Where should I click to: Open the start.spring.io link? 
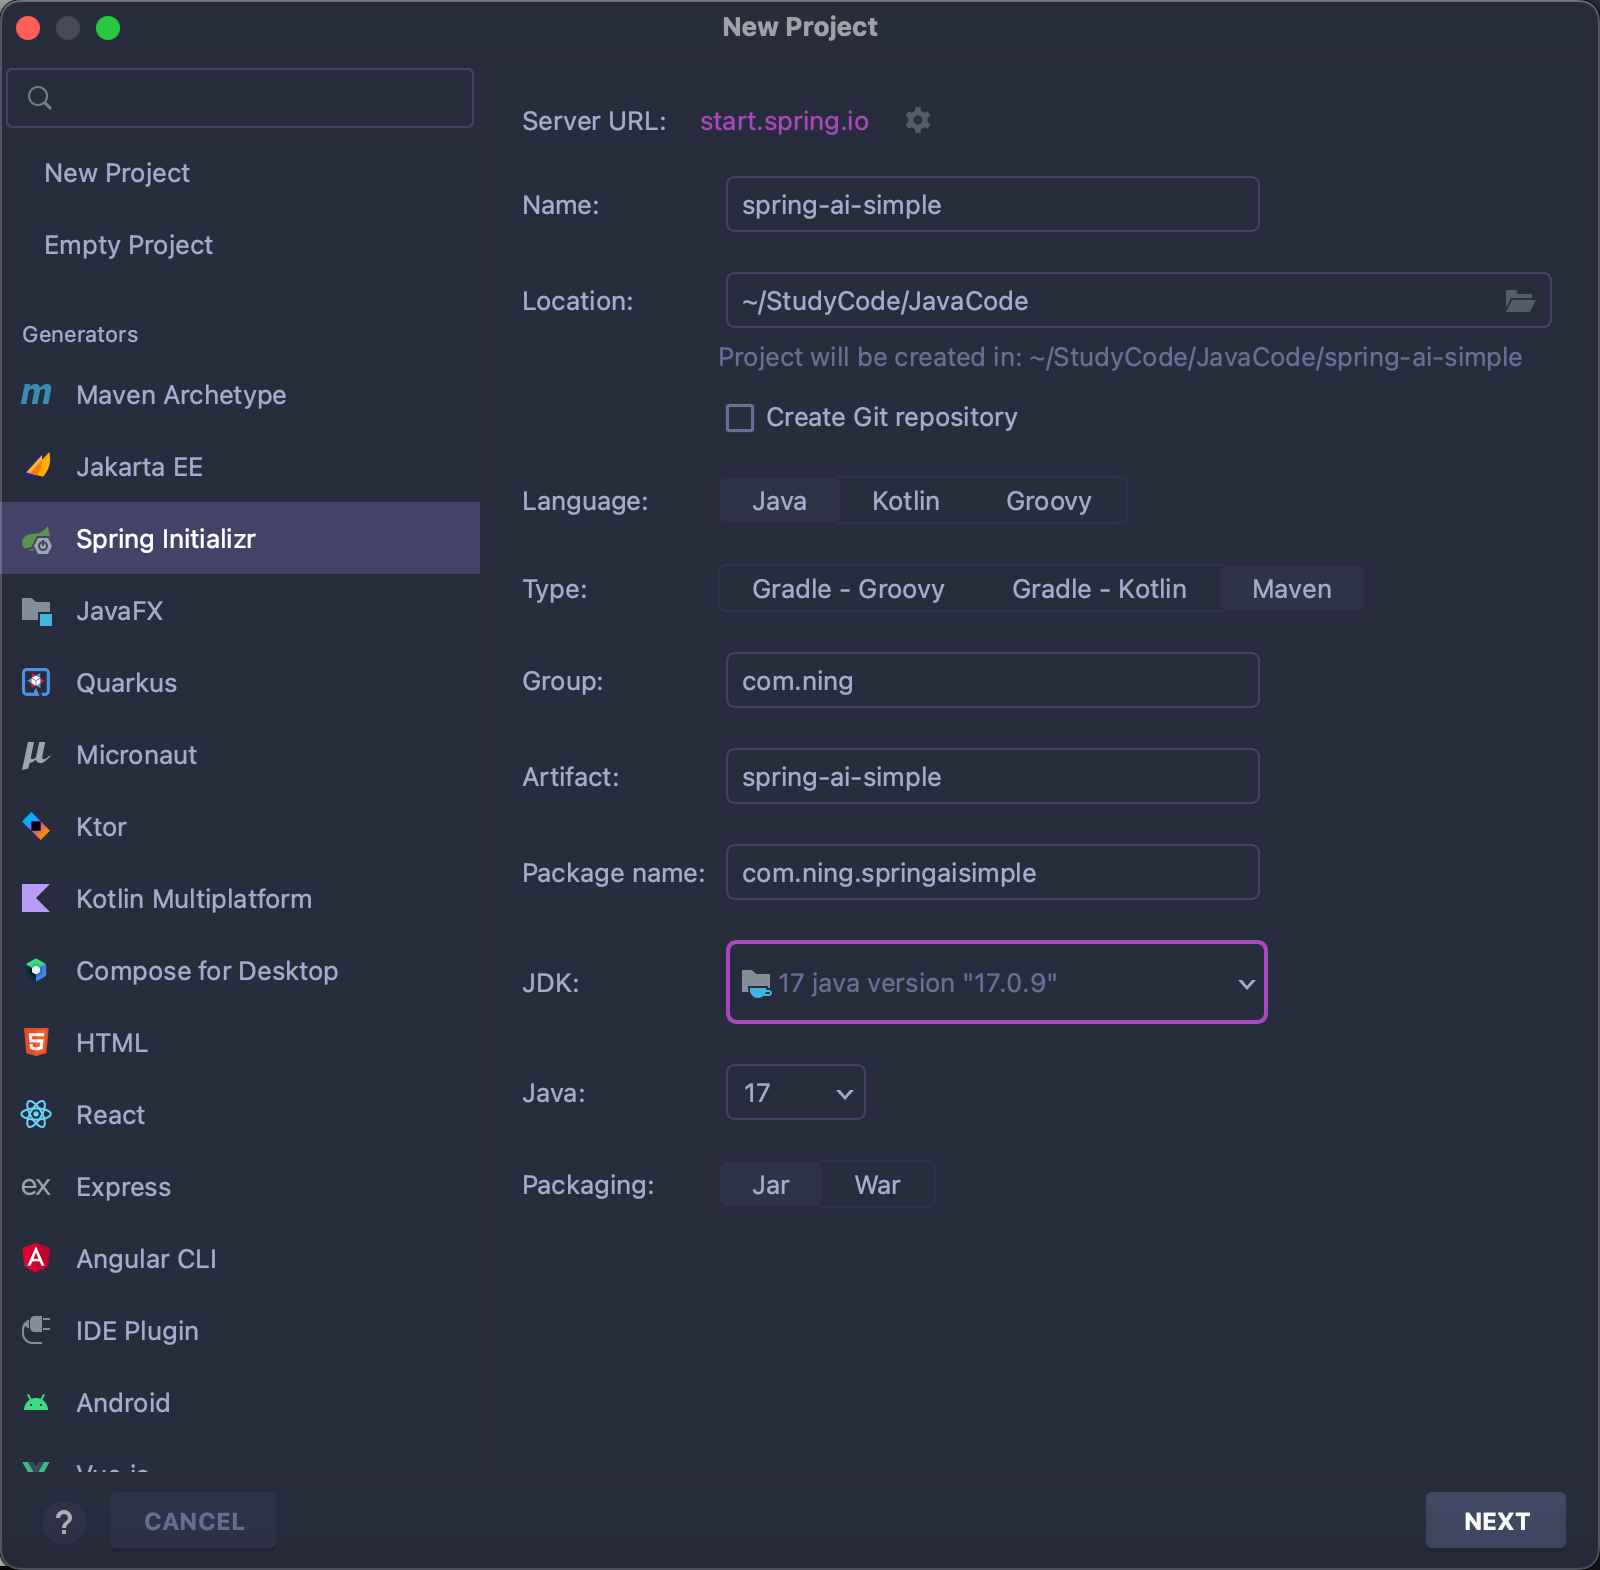(784, 121)
